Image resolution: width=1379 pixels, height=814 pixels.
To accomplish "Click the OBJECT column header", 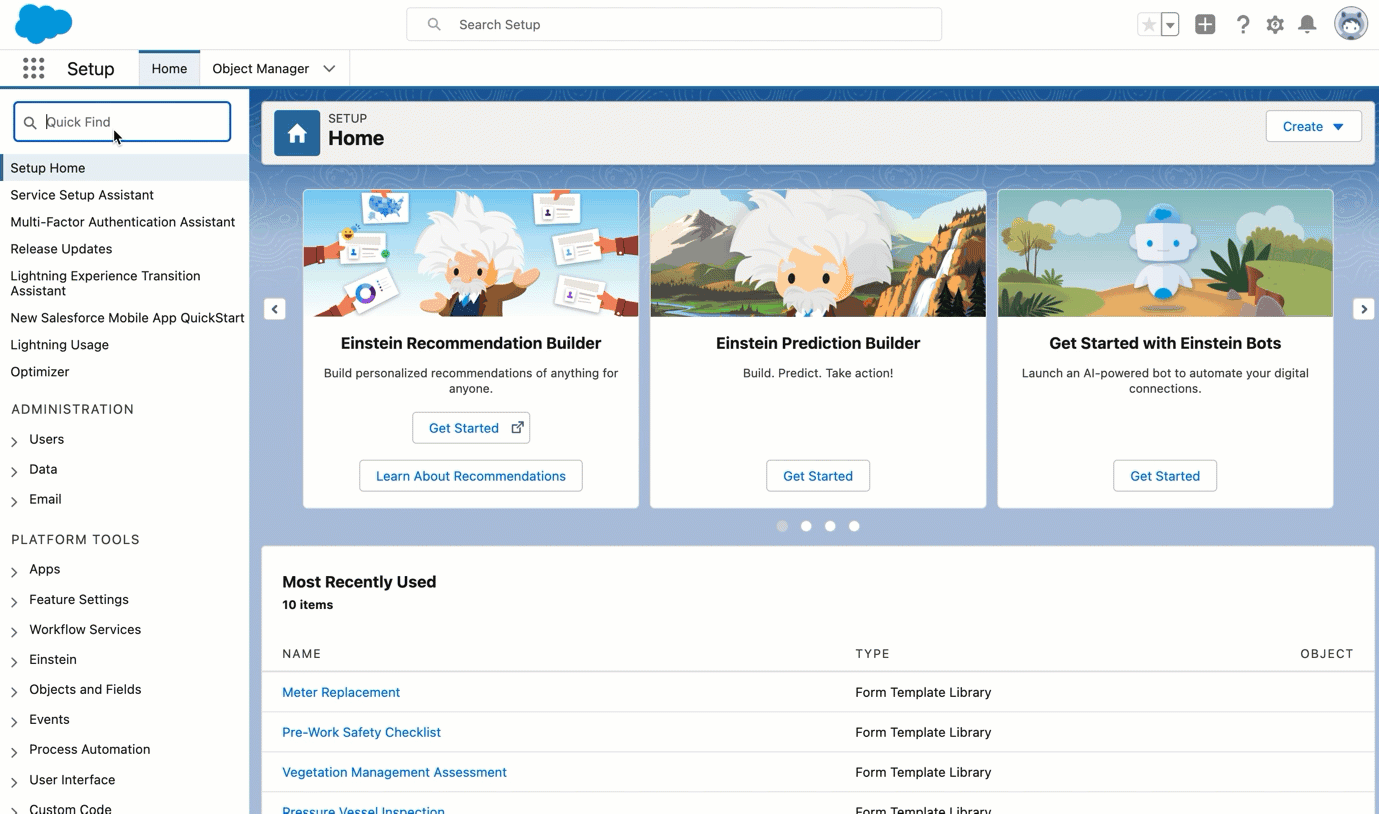I will 1326,654.
